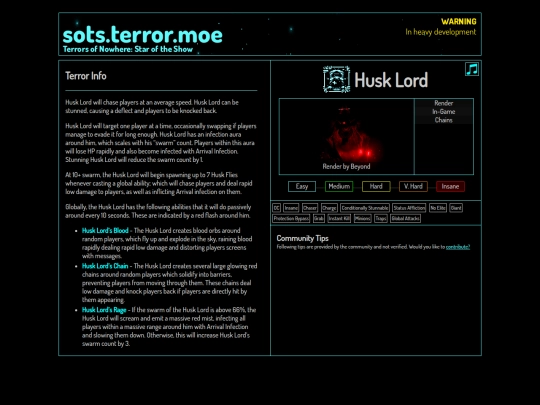Screen dimensions: 540x405
Task: Choose the Hard difficulty button
Action: [x=376, y=186]
